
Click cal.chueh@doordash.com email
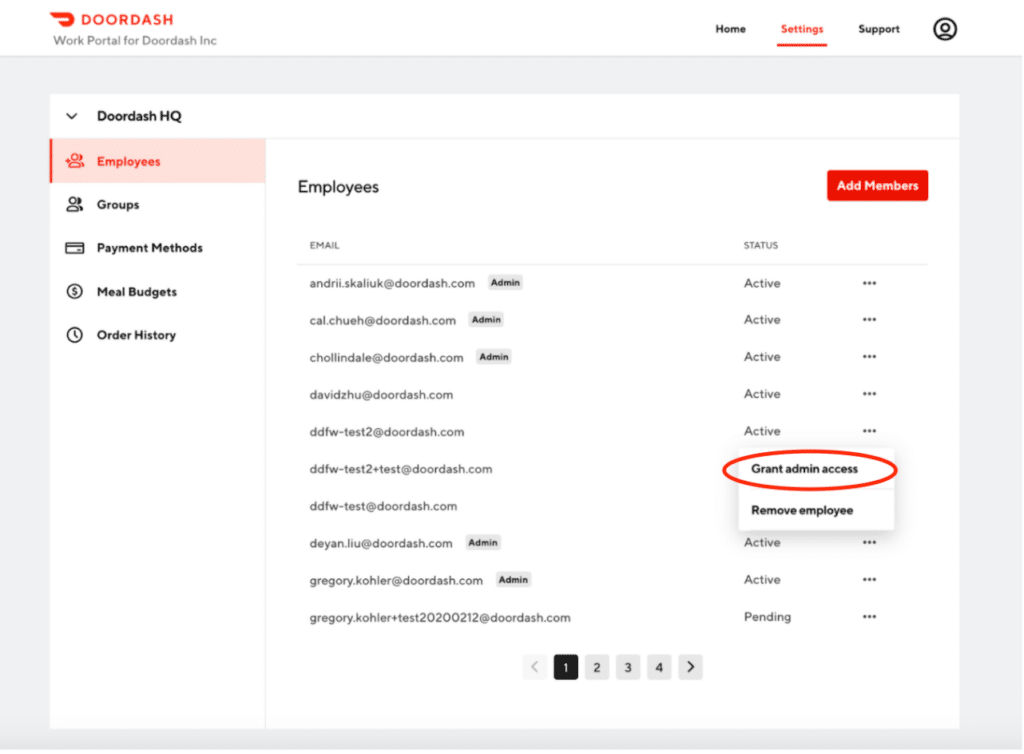click(383, 321)
